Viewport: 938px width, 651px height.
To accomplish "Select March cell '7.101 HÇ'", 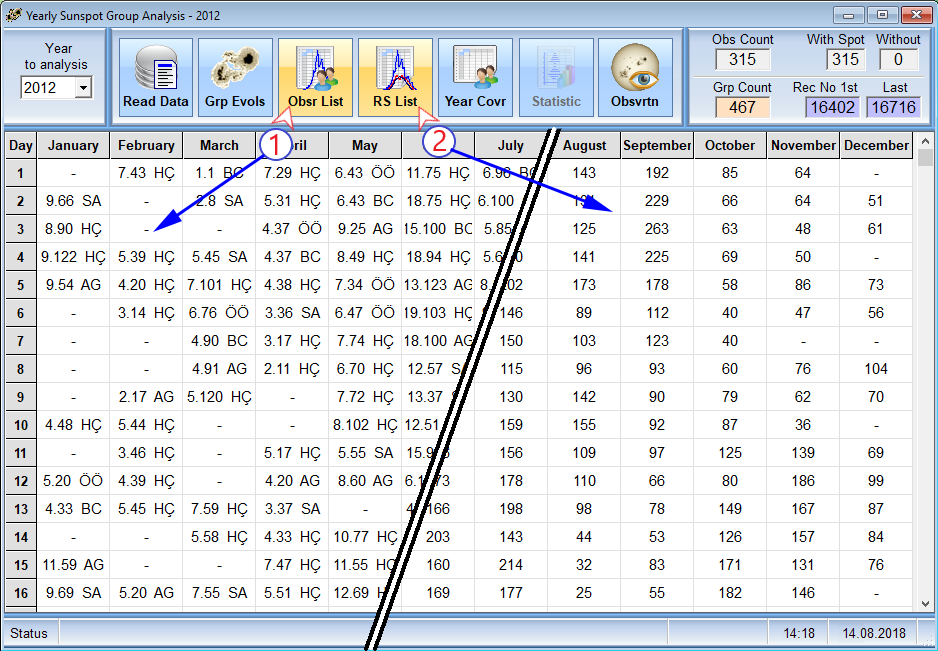I will (219, 285).
